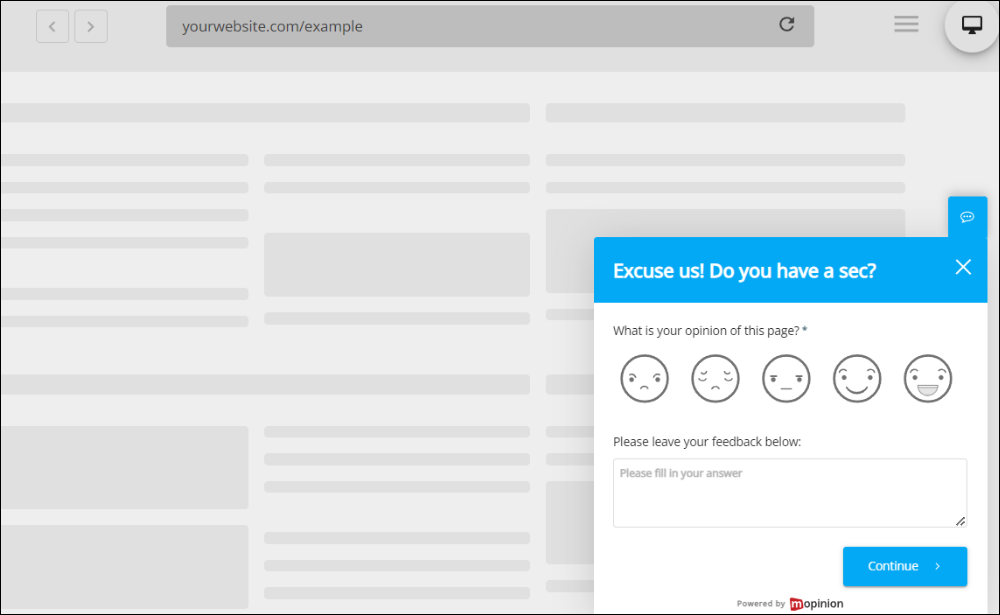The image size is (1000, 615).
Task: Dismiss the feedback survey with the X
Action: coord(963,267)
